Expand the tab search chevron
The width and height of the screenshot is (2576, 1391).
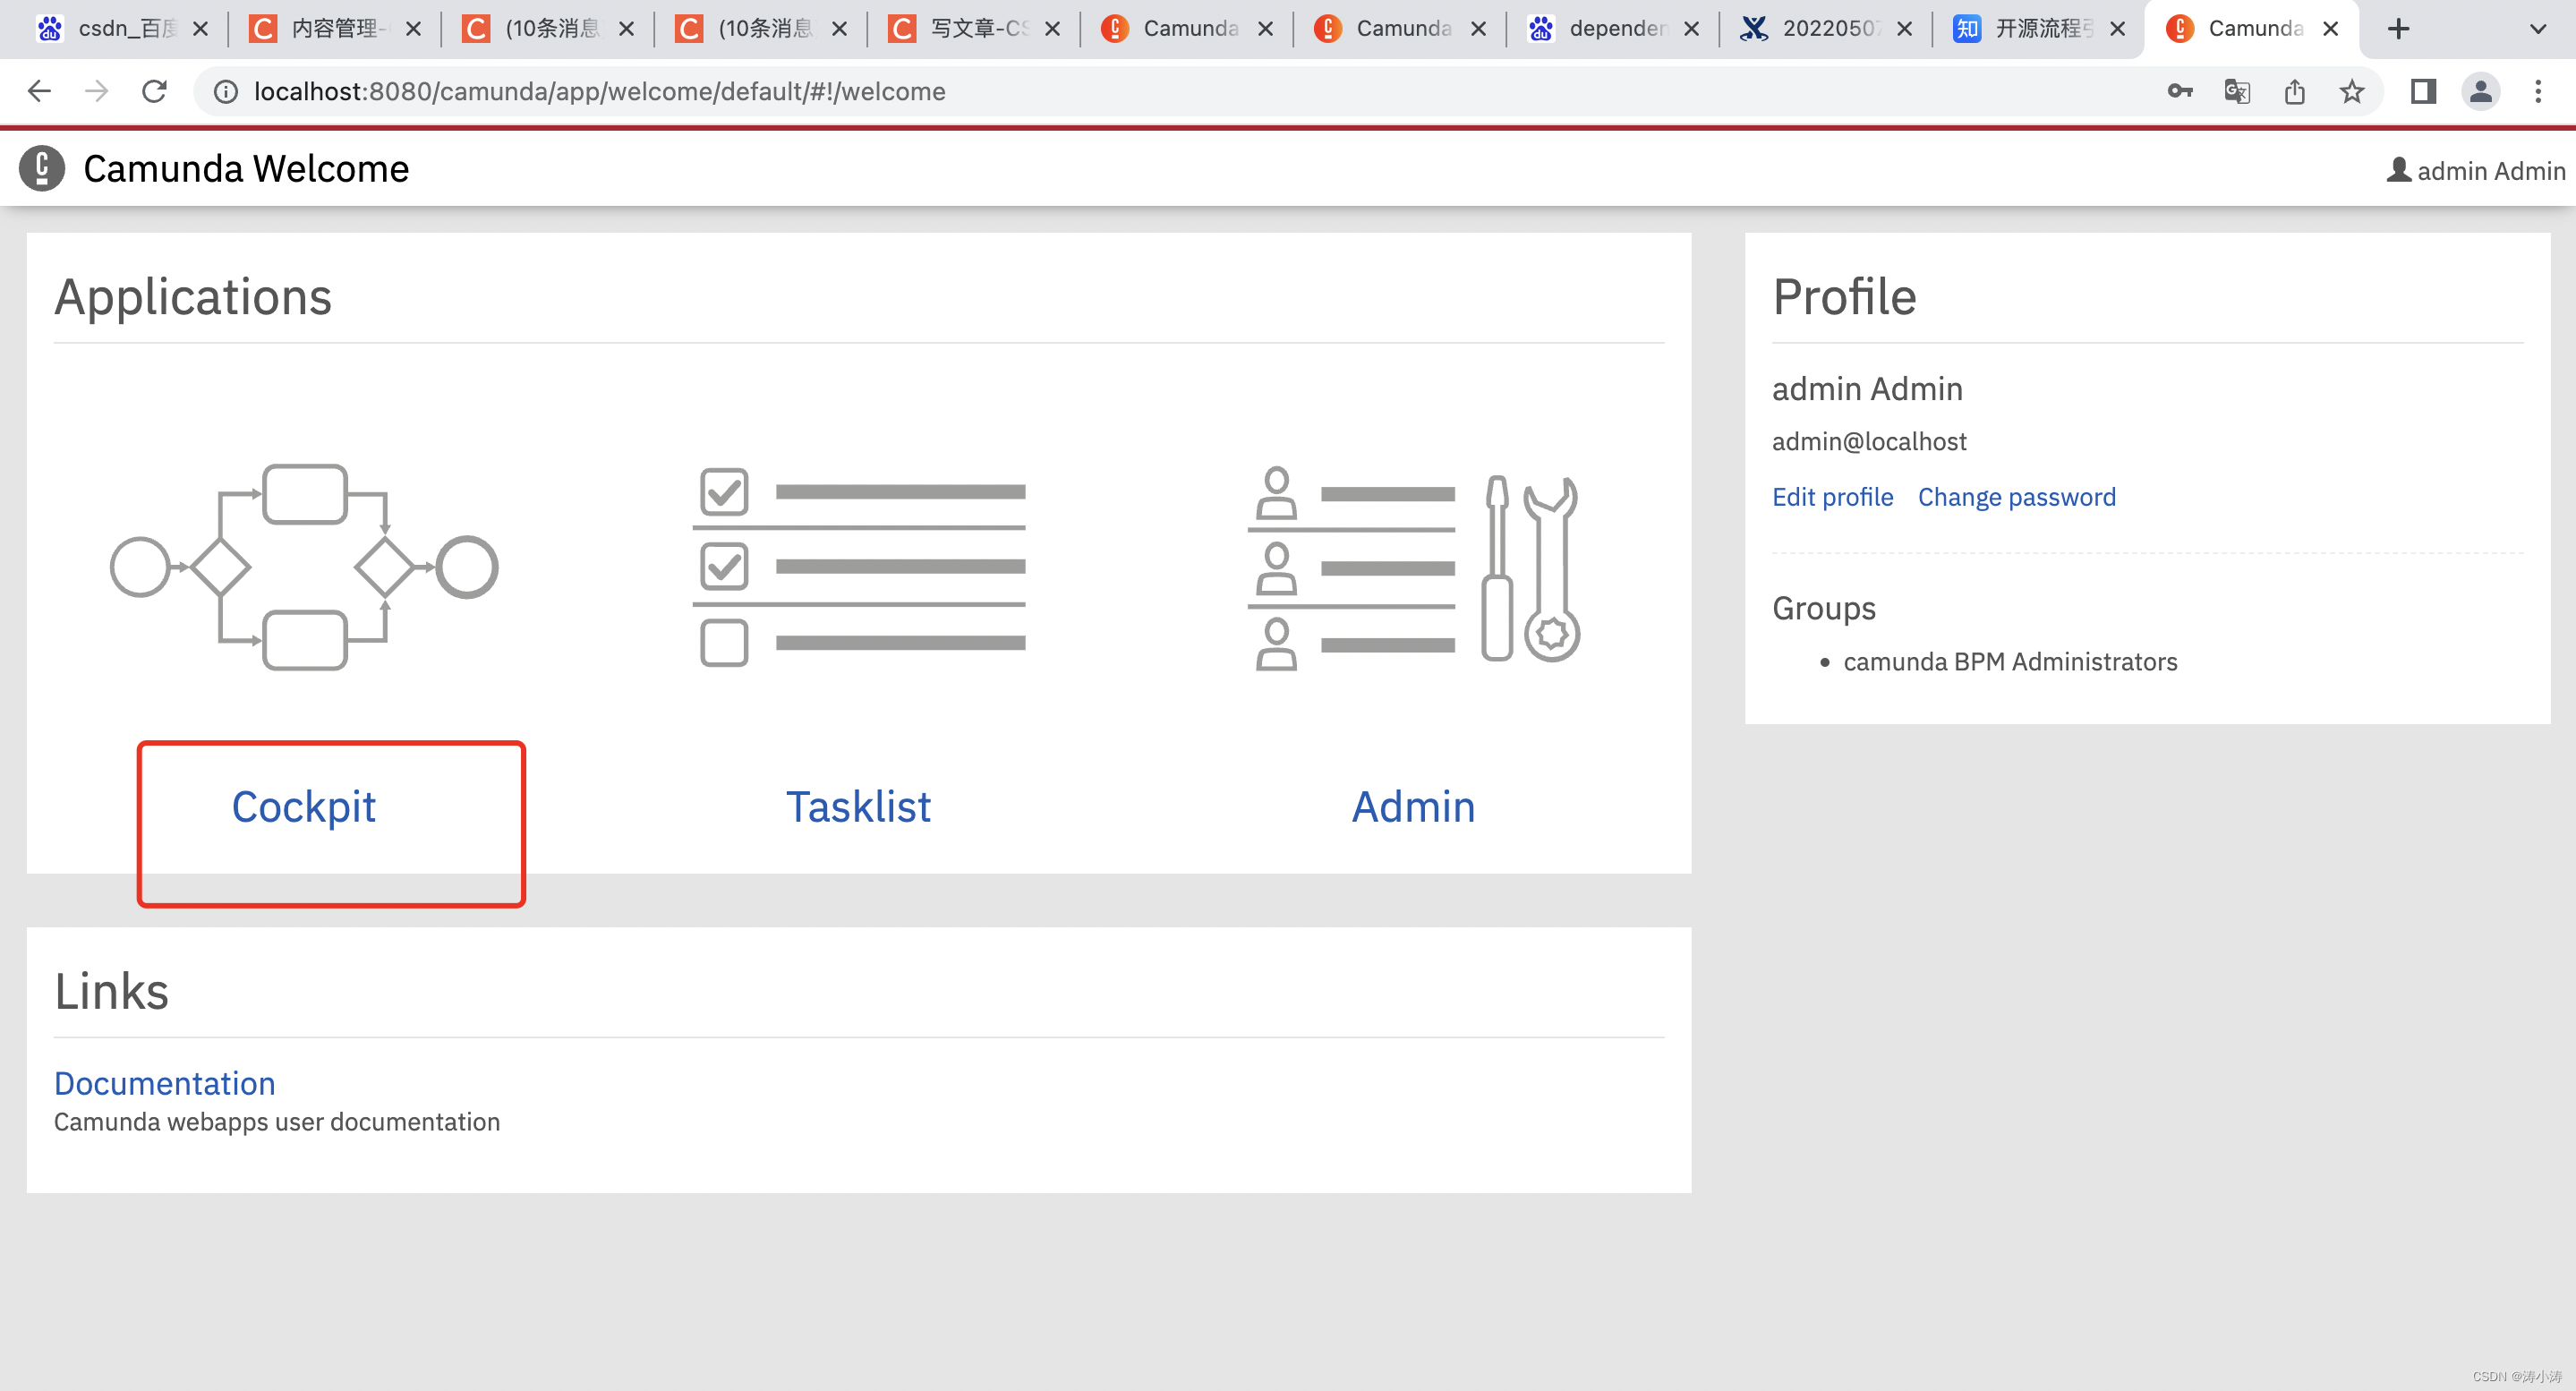2538,29
